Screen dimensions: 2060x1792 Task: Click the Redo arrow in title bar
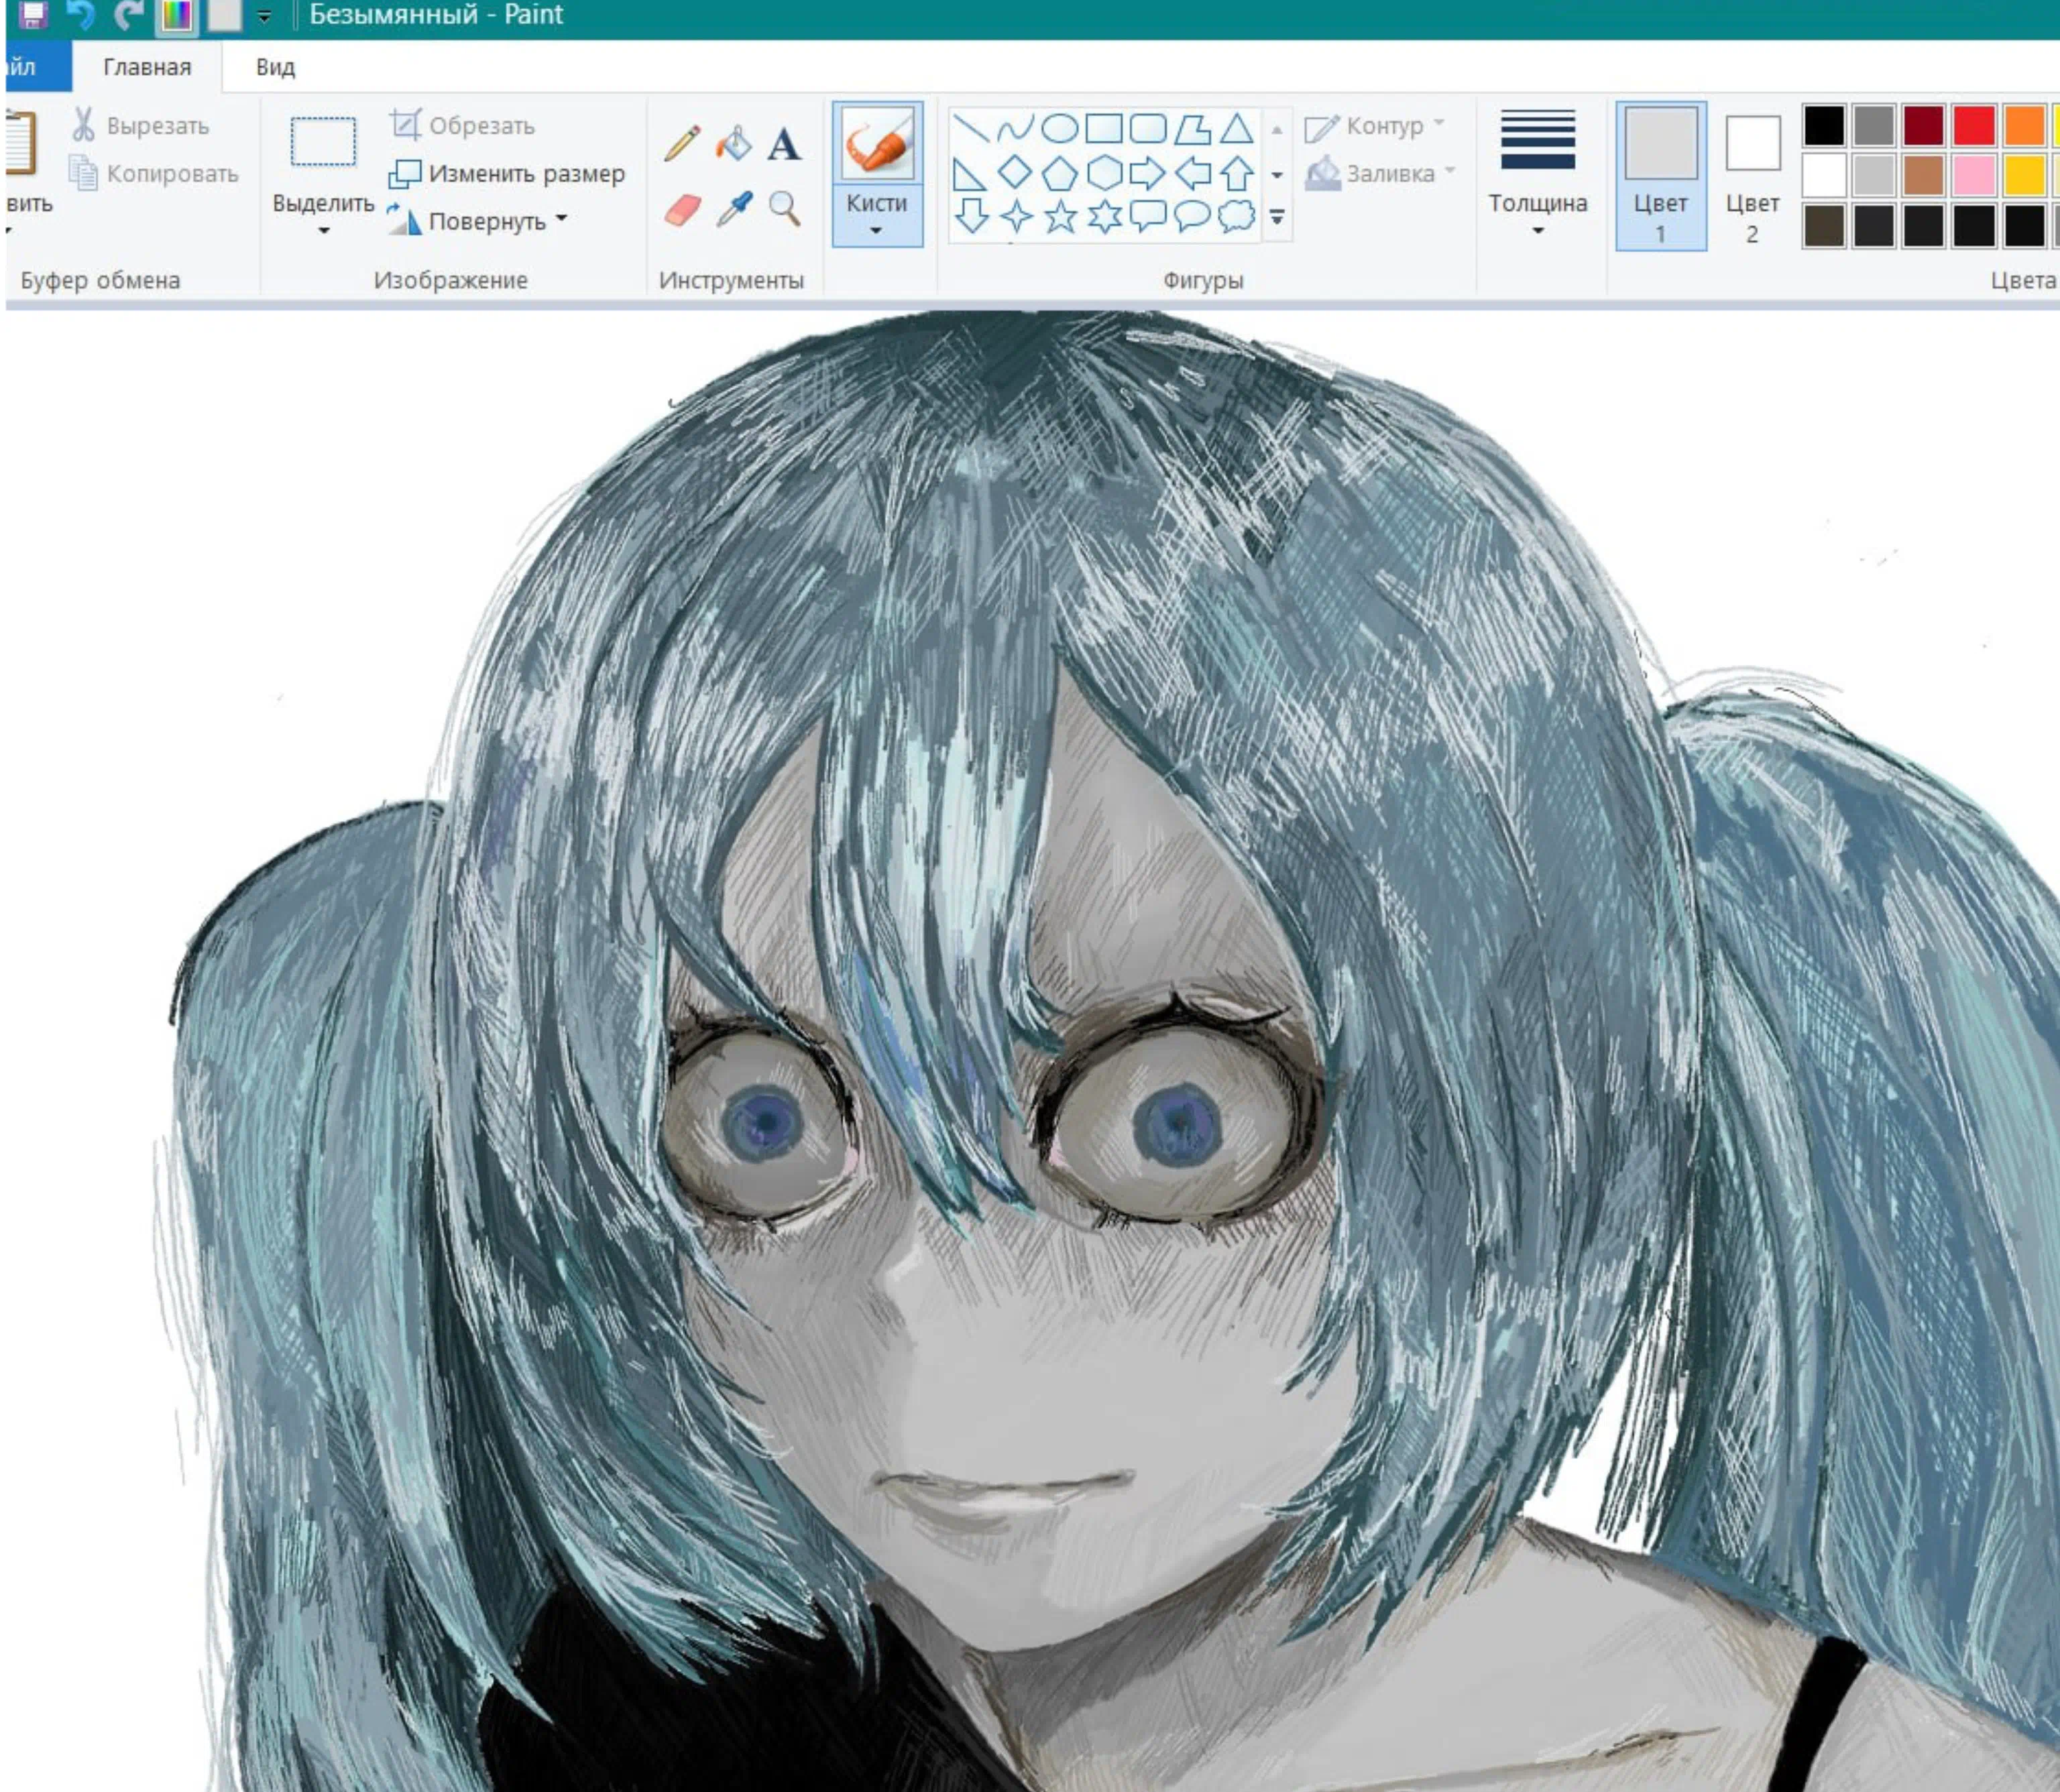[128, 14]
